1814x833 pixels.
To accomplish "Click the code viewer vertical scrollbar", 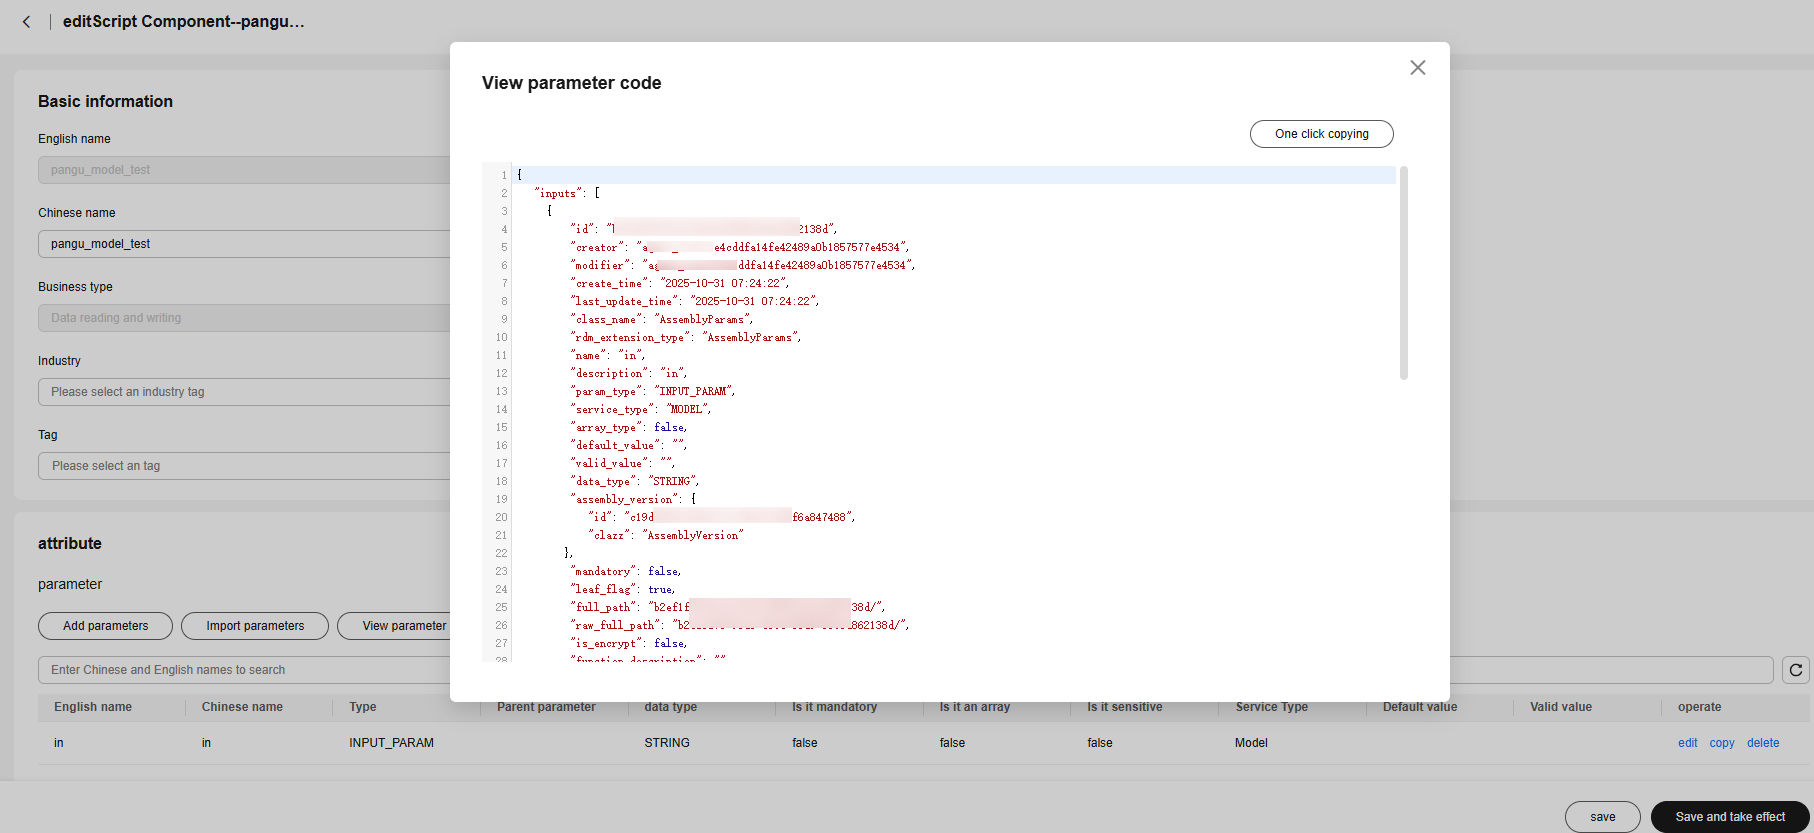I will pyautogui.click(x=1403, y=273).
